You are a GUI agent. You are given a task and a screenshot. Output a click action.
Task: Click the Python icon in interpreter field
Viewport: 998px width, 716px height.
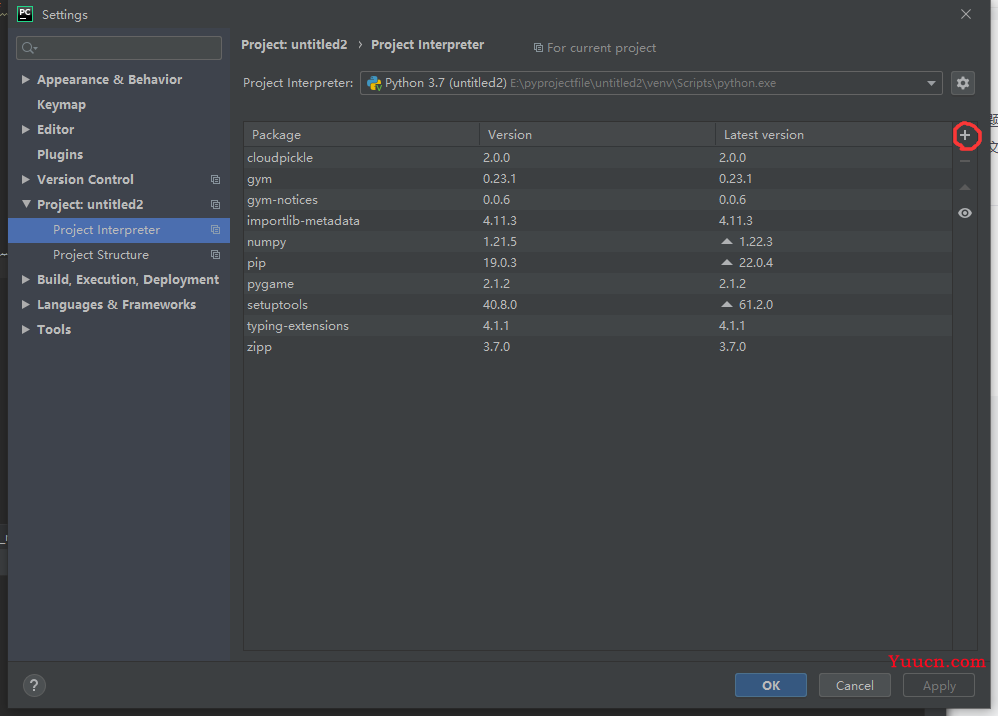tap(374, 83)
